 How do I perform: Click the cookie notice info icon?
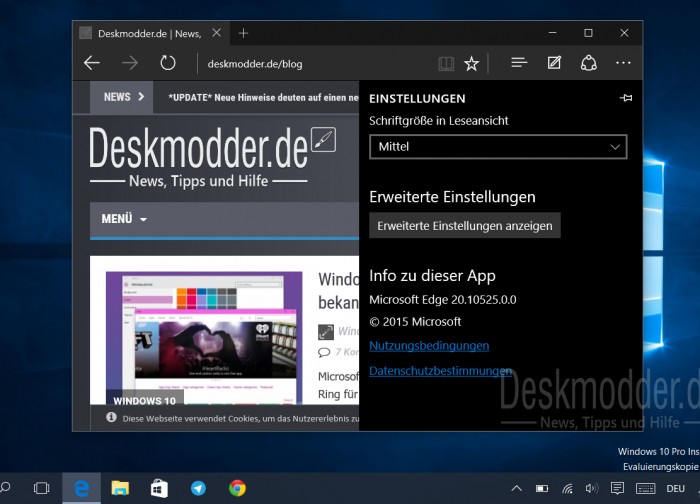tap(111, 417)
